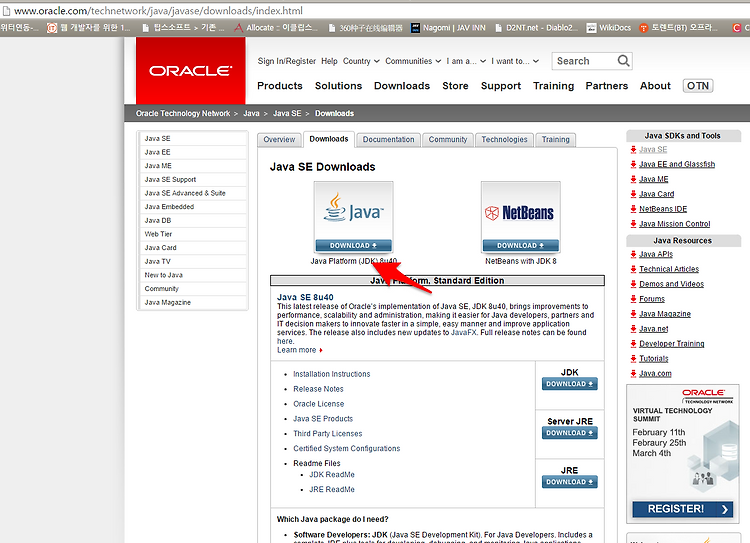750x543 pixels.
Task: Open the Support menu
Action: coord(501,86)
